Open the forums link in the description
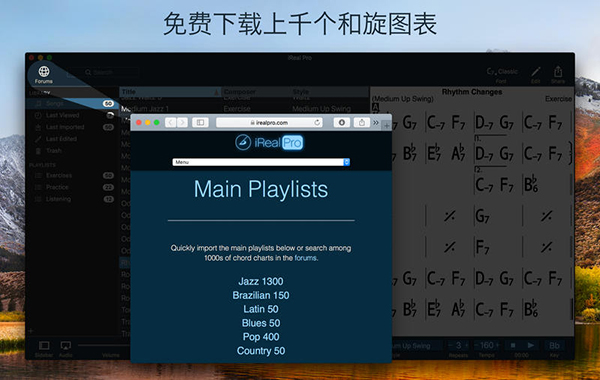600x380 pixels. (305, 258)
